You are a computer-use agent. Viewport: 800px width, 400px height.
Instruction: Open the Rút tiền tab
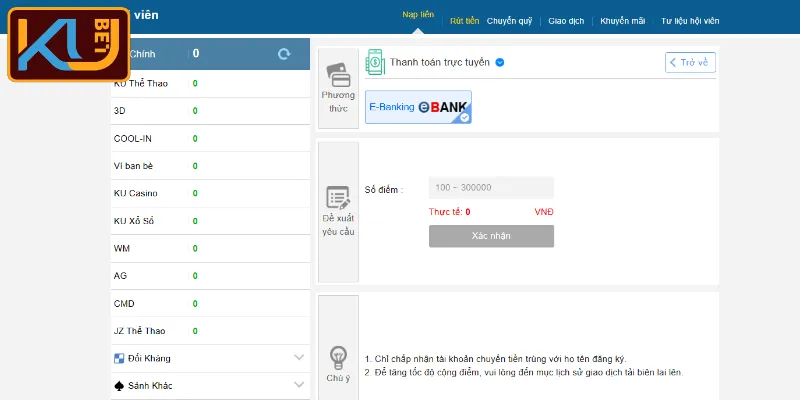(464, 21)
